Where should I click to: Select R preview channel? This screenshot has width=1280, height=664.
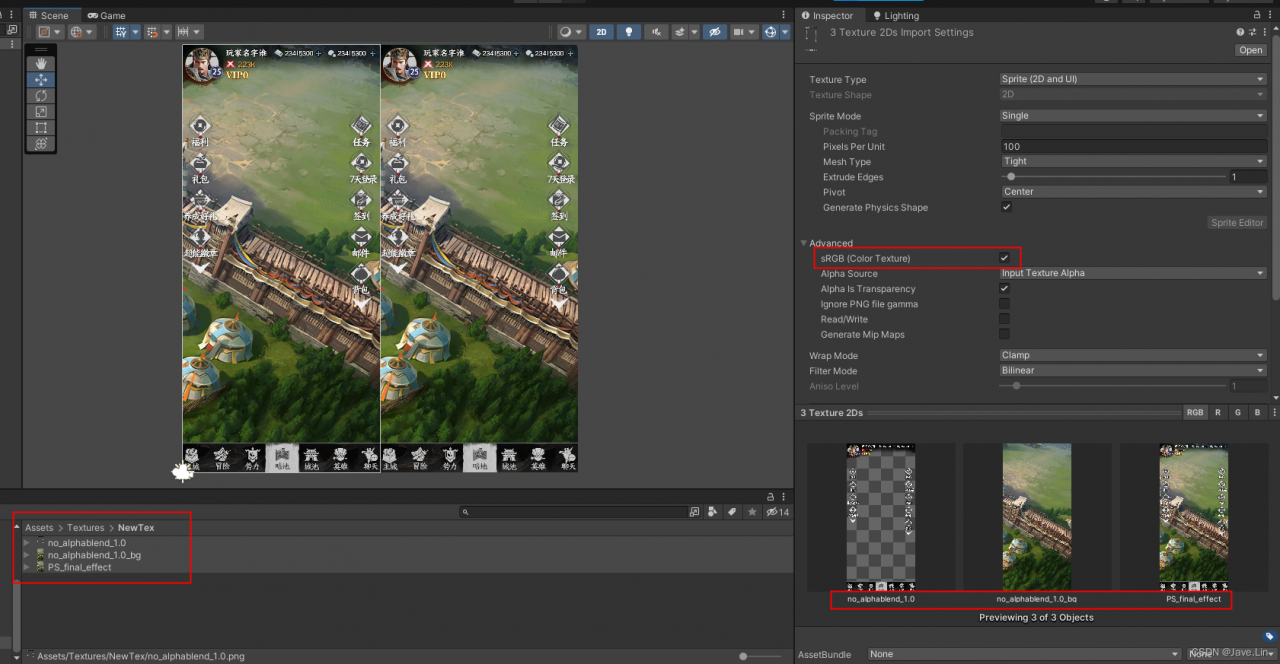[1218, 412]
